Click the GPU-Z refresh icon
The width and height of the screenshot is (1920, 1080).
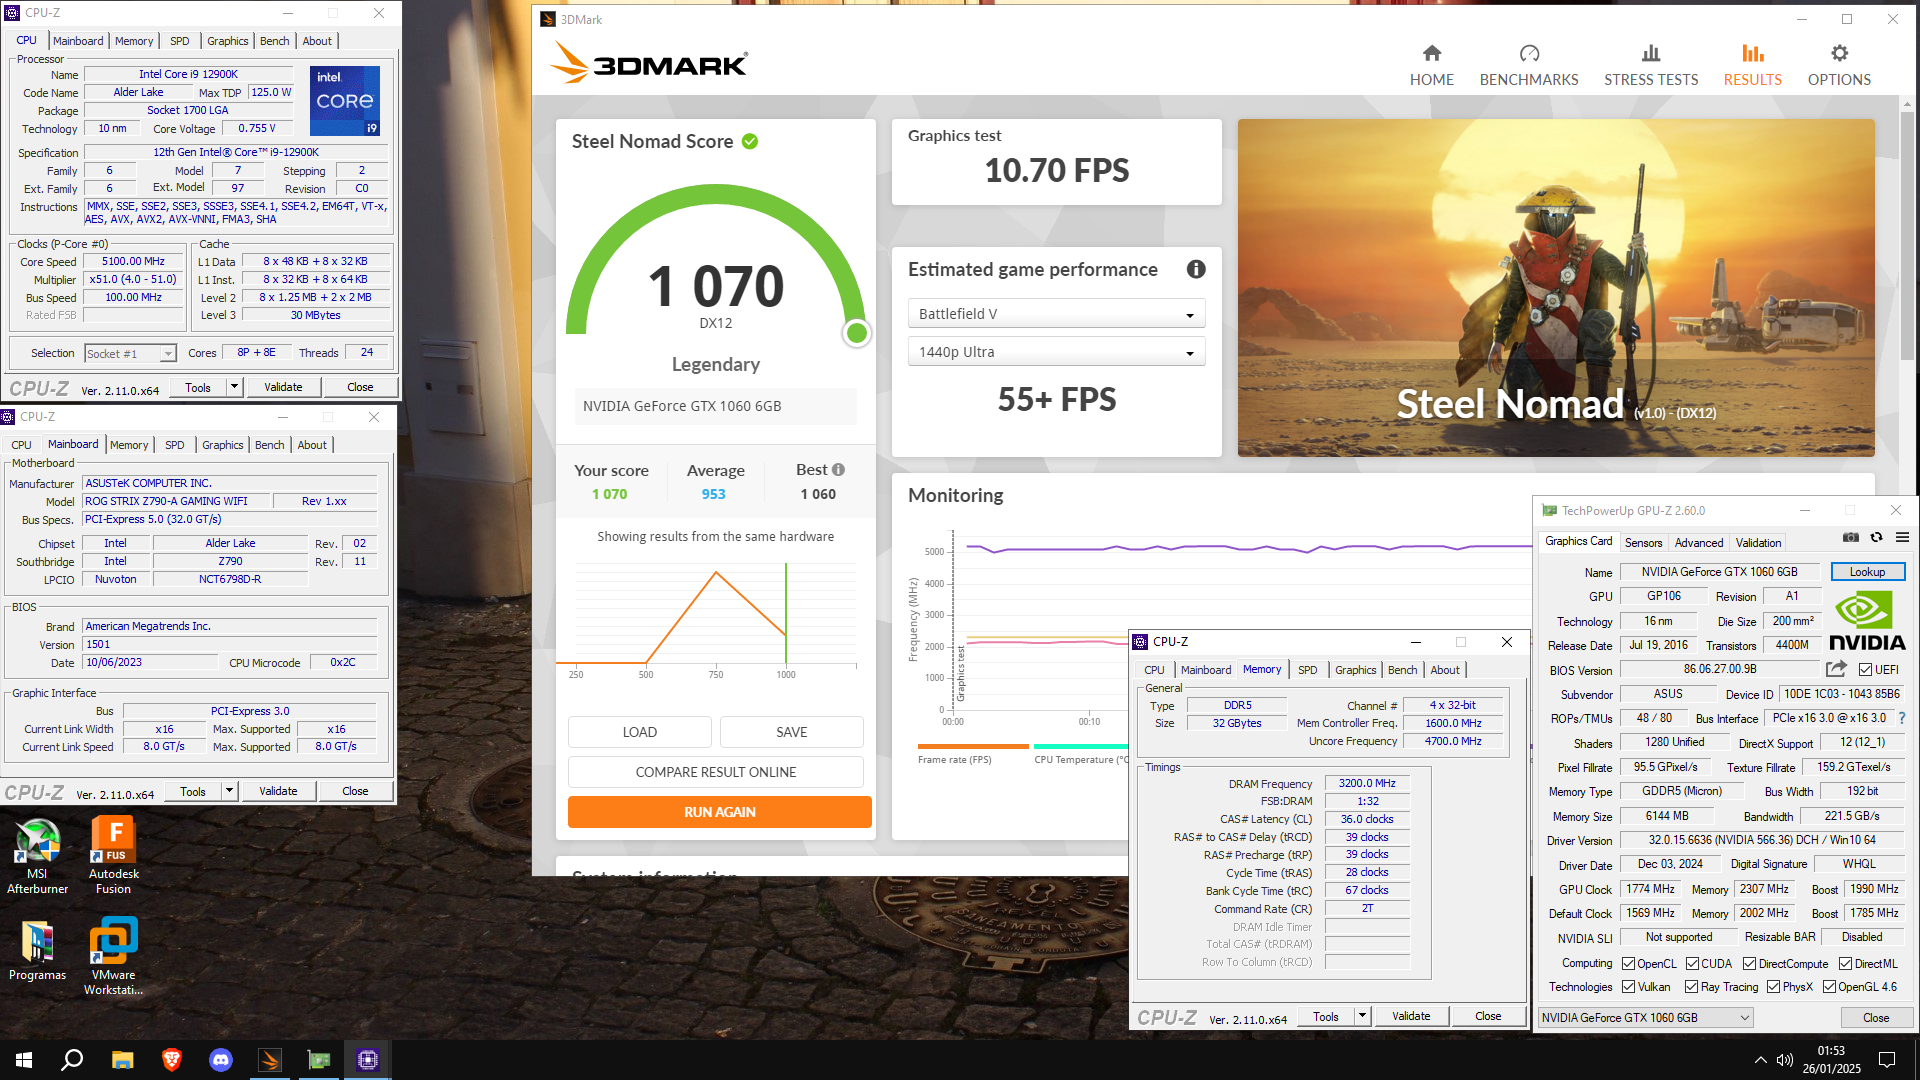coord(1877,537)
